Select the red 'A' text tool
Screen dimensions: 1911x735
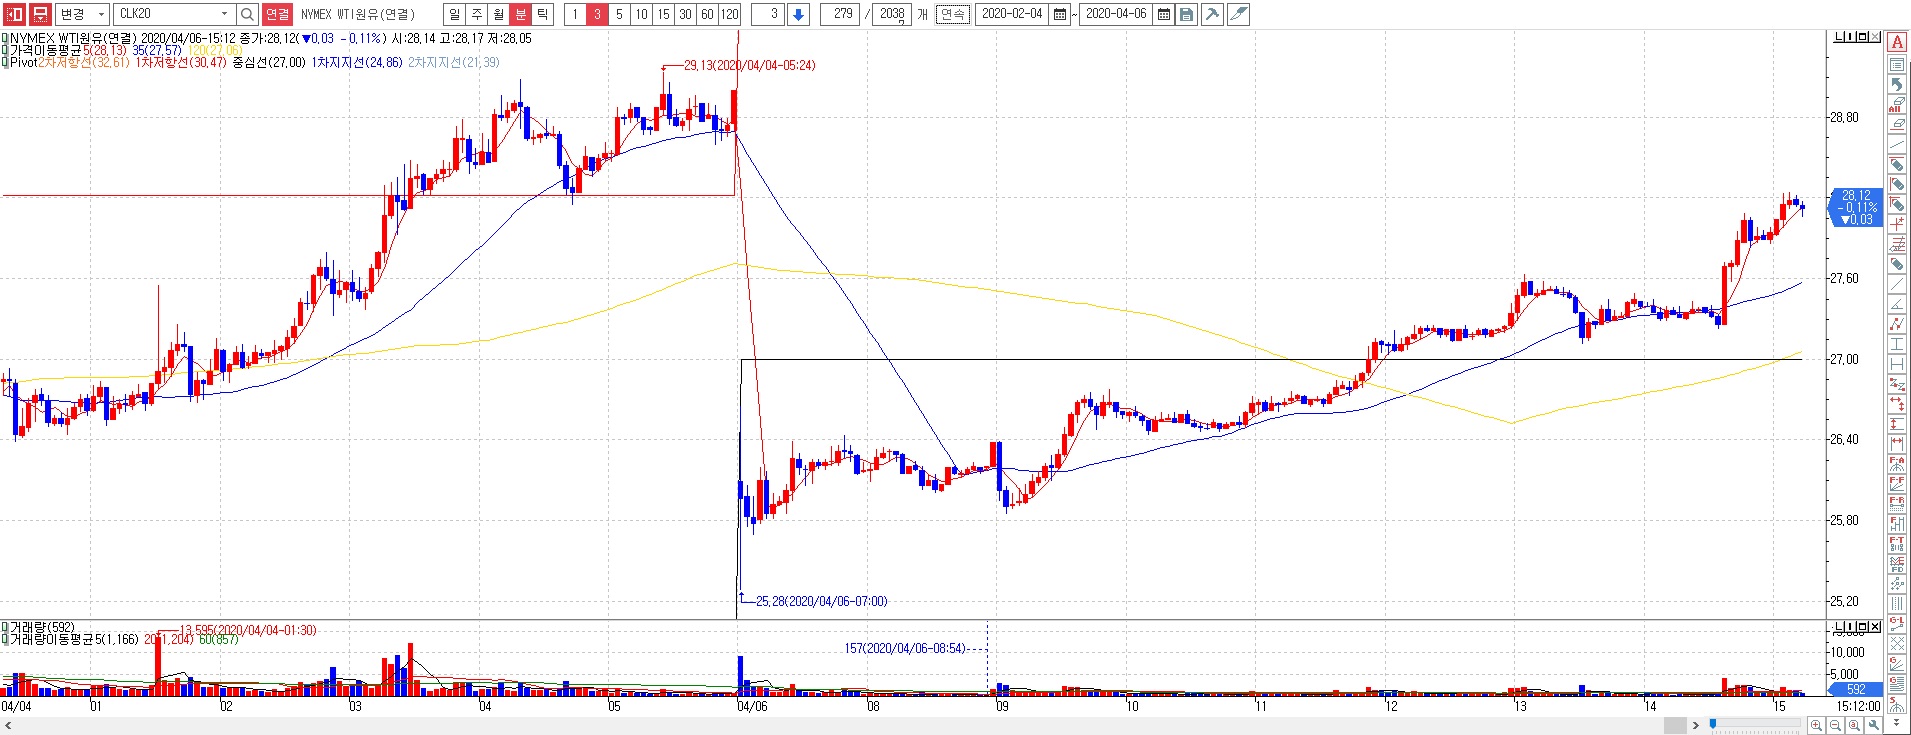click(1896, 42)
